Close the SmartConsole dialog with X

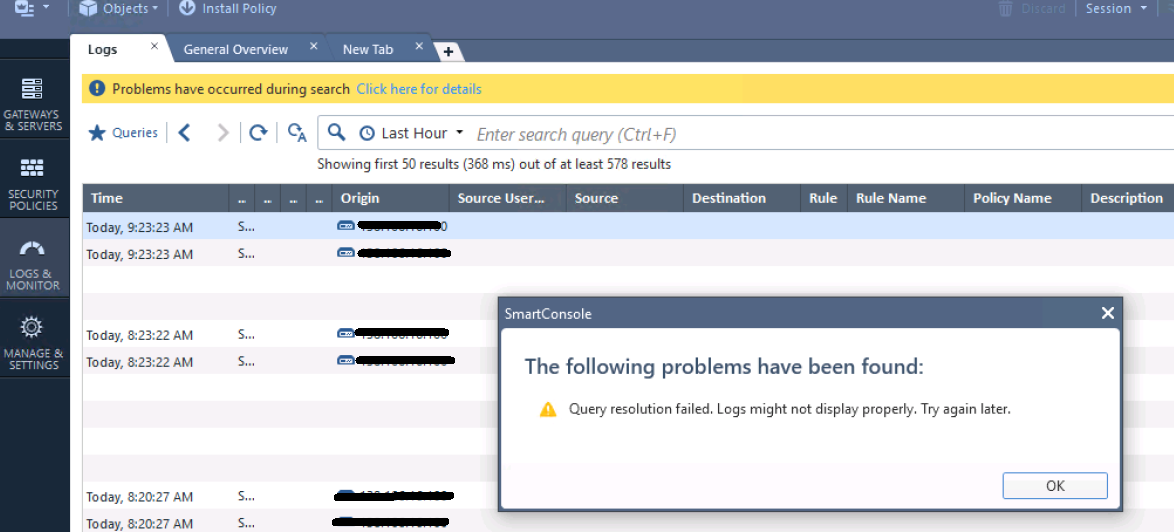pos(1107,314)
